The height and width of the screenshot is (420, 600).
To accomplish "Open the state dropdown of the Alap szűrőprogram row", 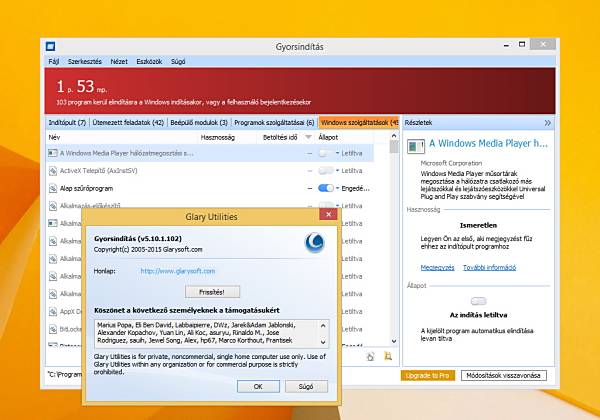I will [338, 188].
